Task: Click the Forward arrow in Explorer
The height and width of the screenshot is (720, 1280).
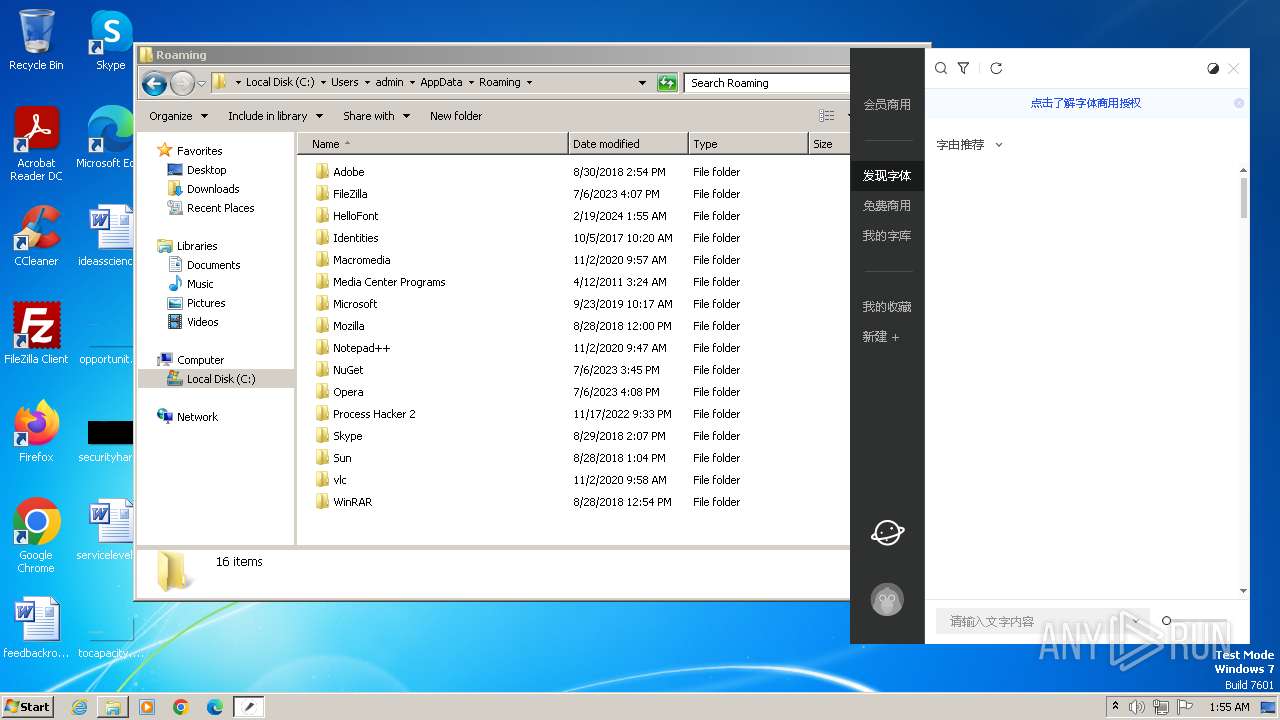Action: tap(182, 83)
